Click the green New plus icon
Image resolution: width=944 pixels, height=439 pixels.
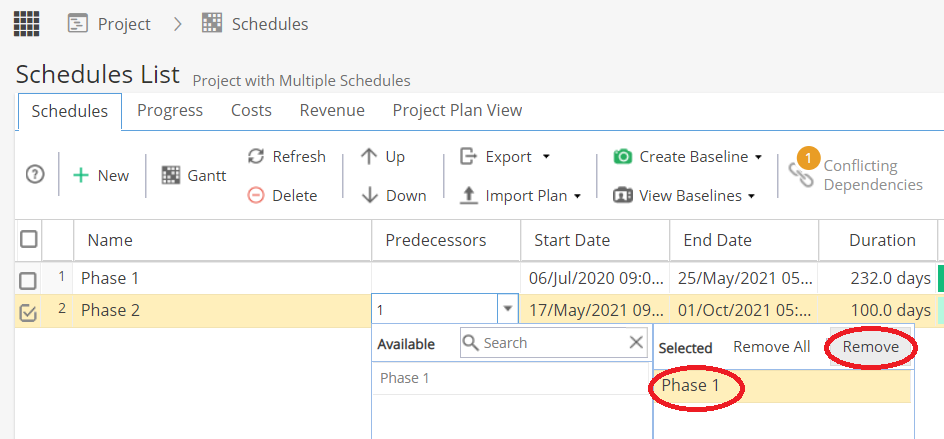tap(80, 175)
